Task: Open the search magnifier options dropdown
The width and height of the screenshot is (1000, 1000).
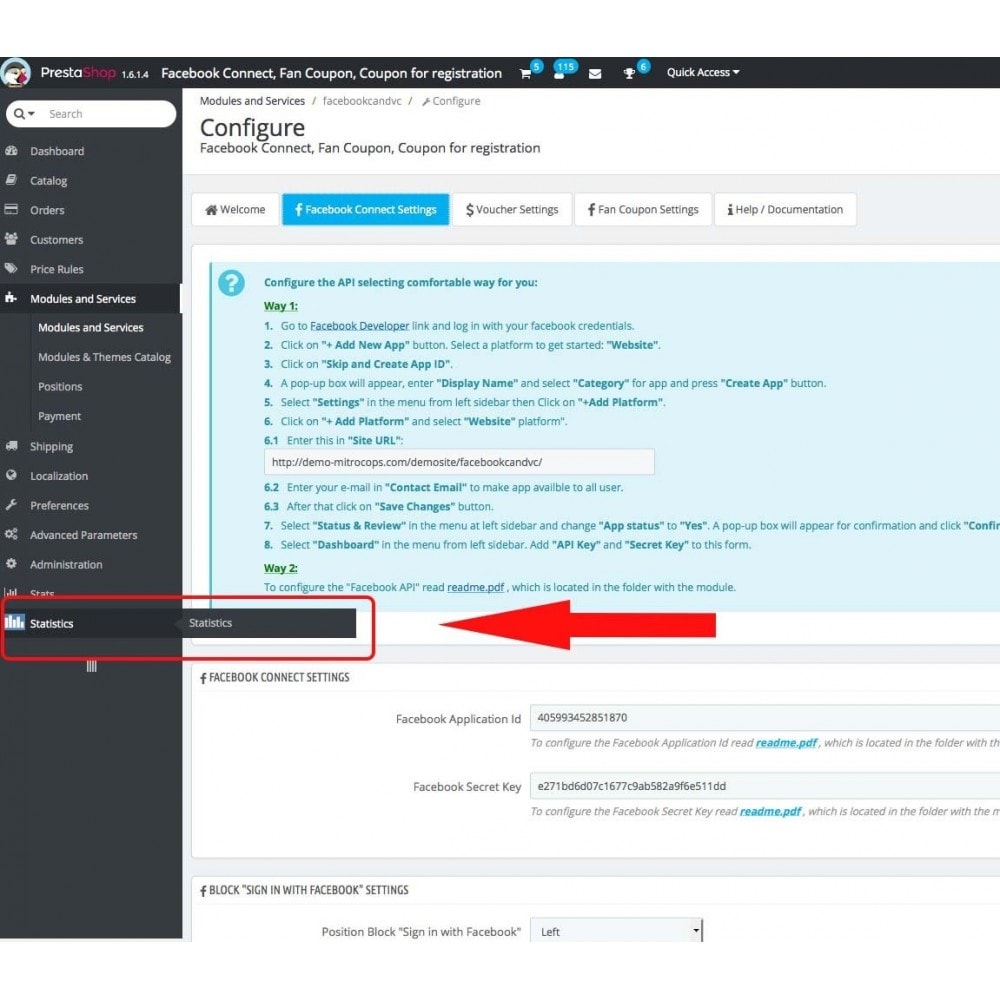Action: (24, 114)
